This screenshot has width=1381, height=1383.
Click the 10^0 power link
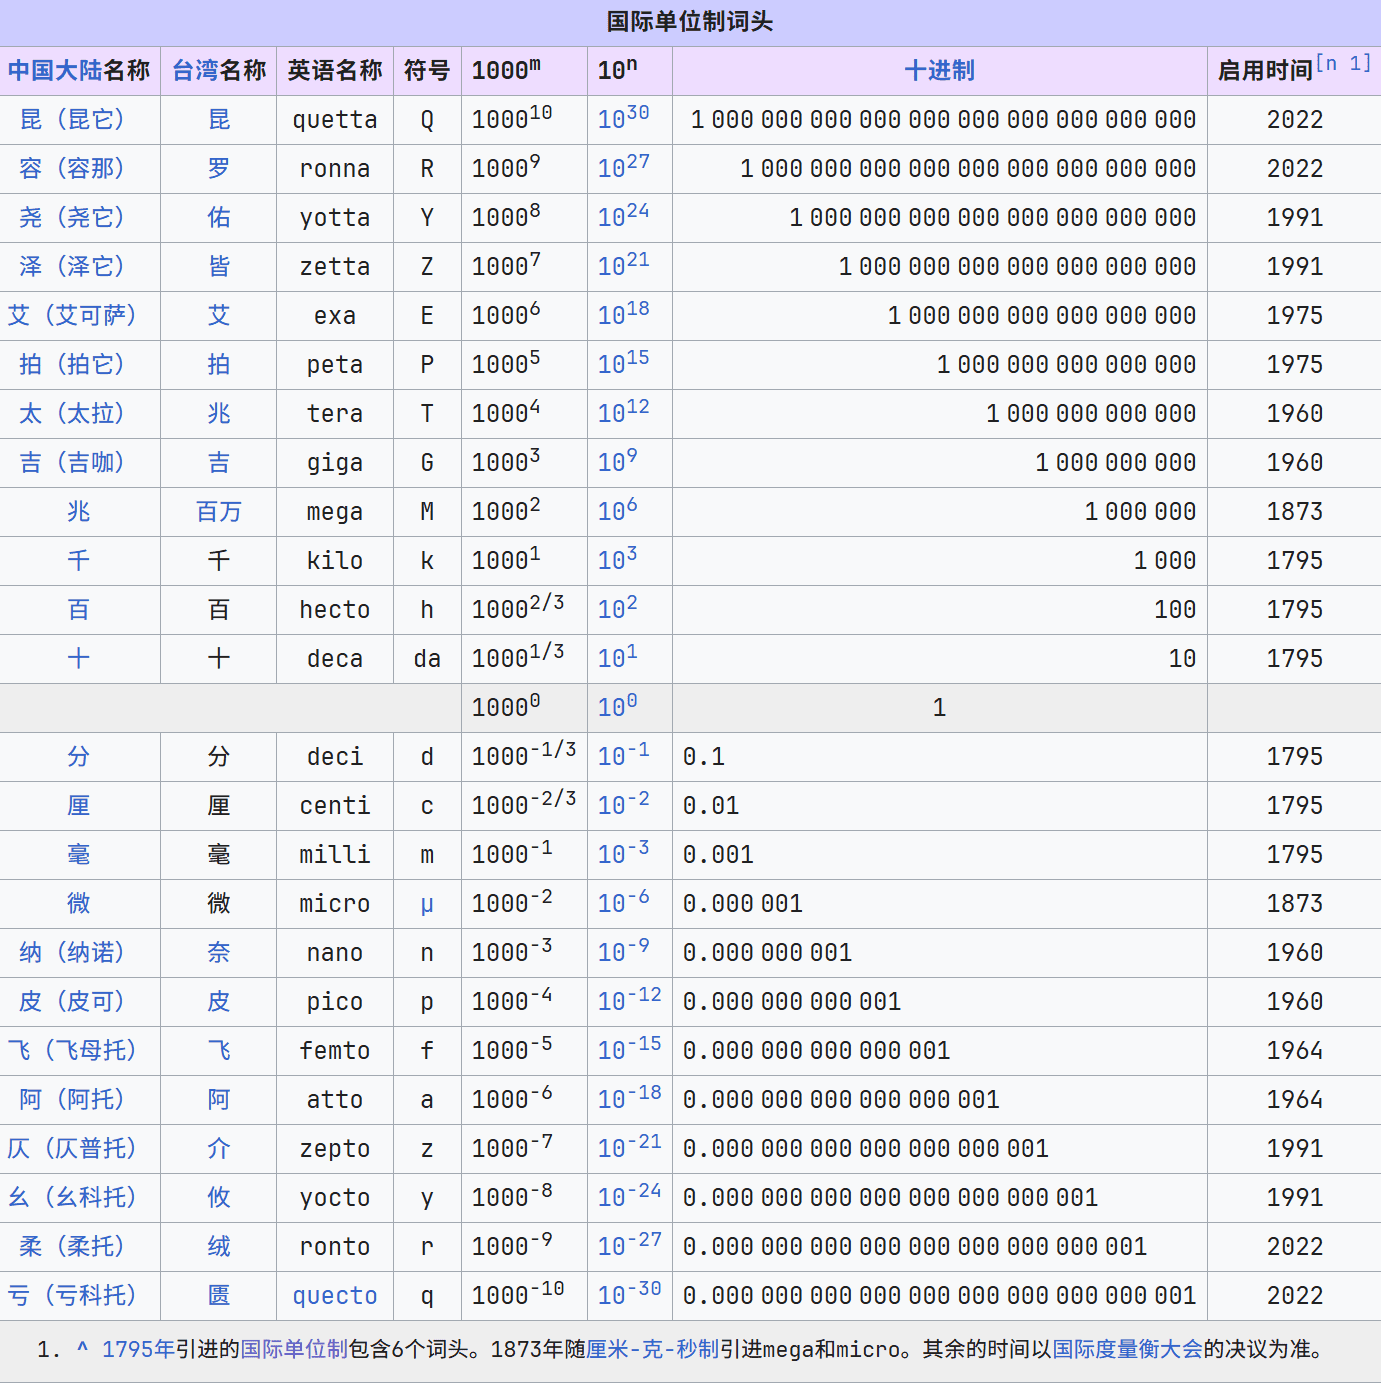pyautogui.click(x=618, y=706)
